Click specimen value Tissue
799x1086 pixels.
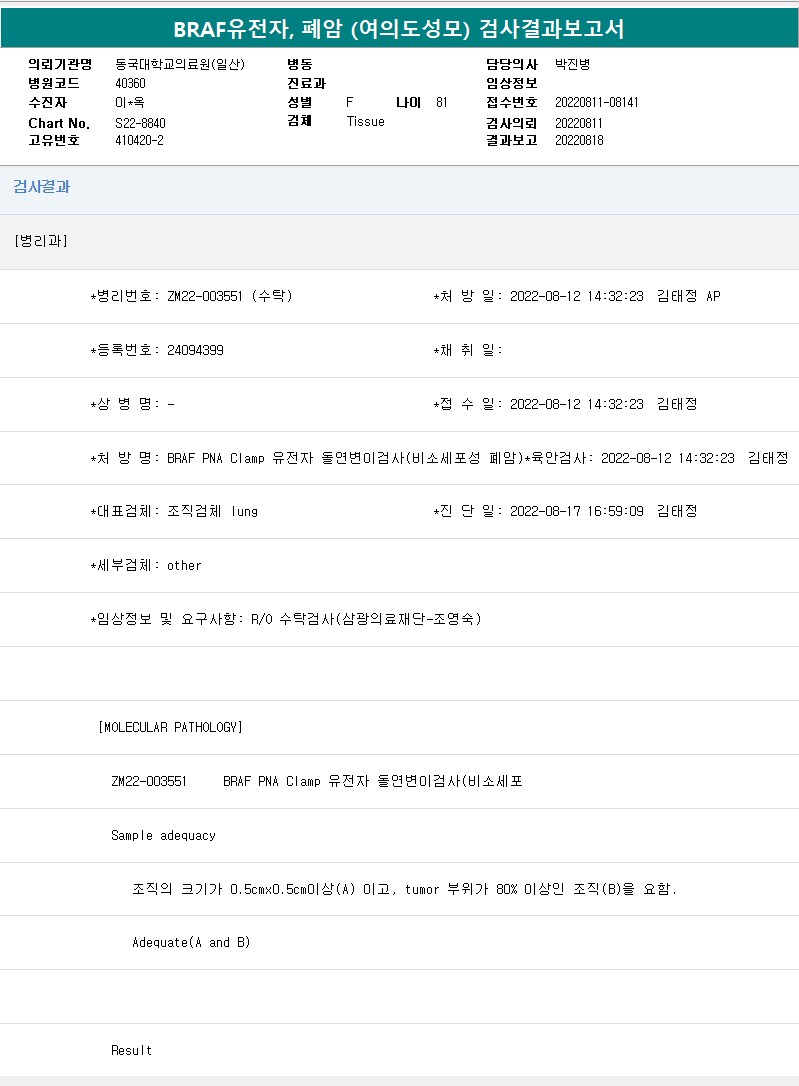pos(366,121)
